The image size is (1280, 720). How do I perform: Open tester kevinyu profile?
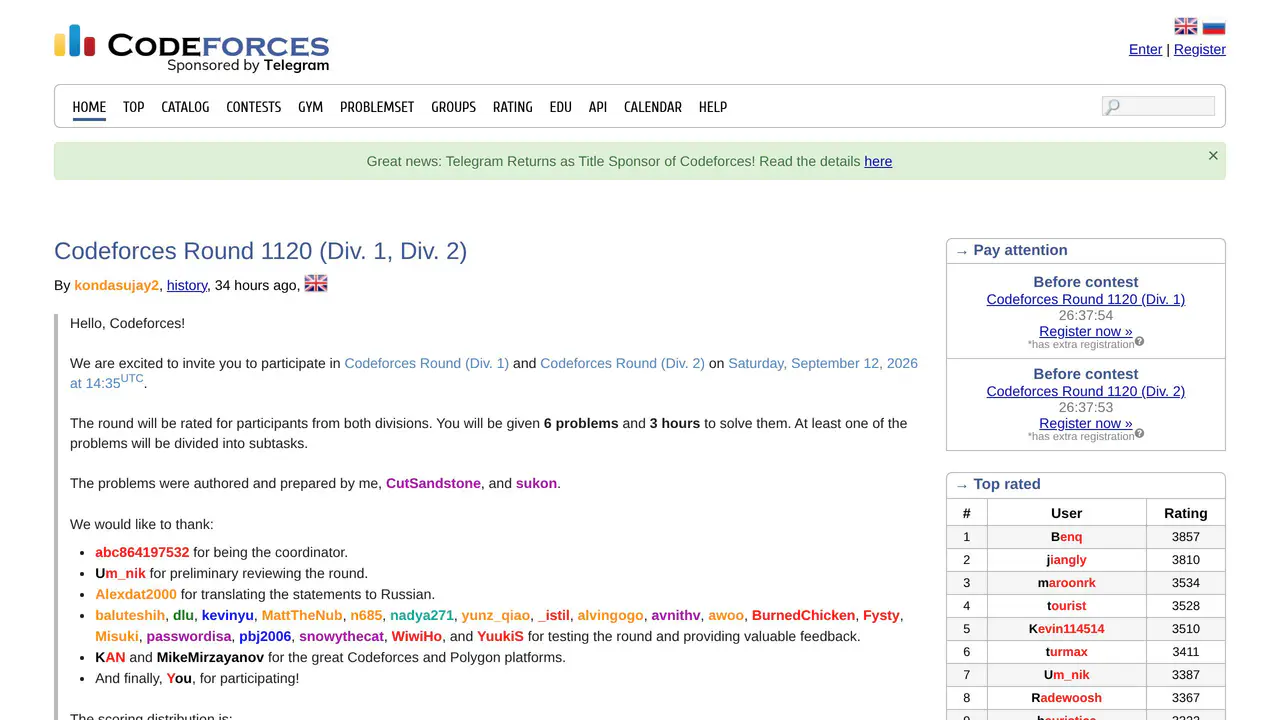[228, 615]
